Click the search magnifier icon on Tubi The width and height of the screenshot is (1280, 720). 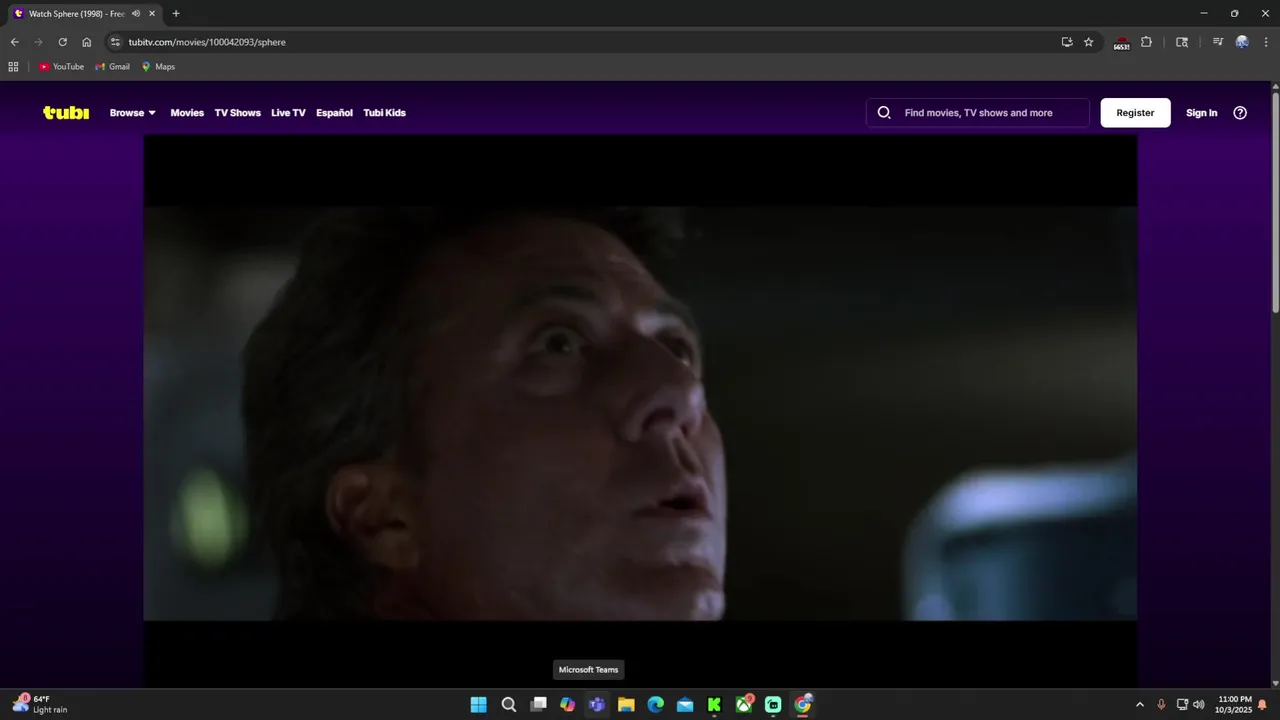(x=884, y=113)
